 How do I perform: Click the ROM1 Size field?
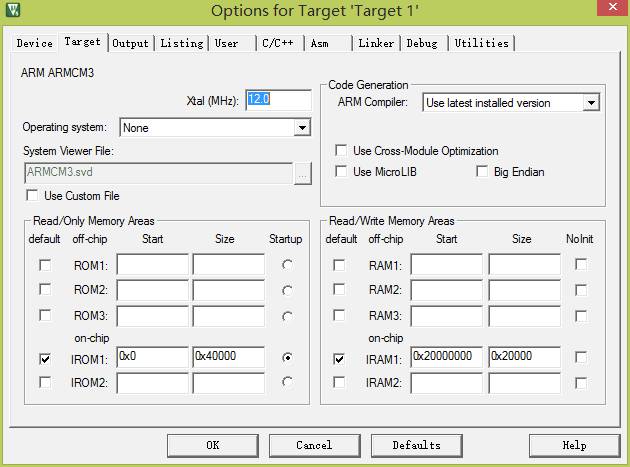click(228, 264)
